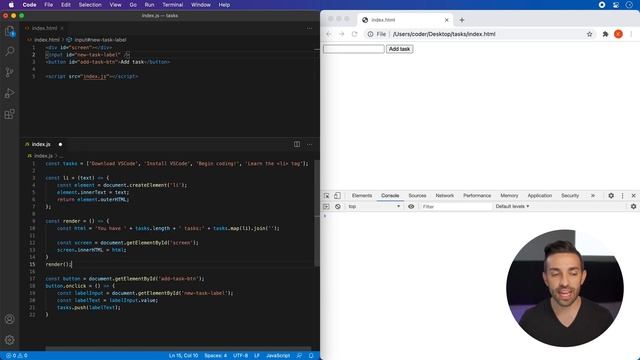Switch to the Memory tab in DevTools
640x360 pixels.
click(x=509, y=196)
